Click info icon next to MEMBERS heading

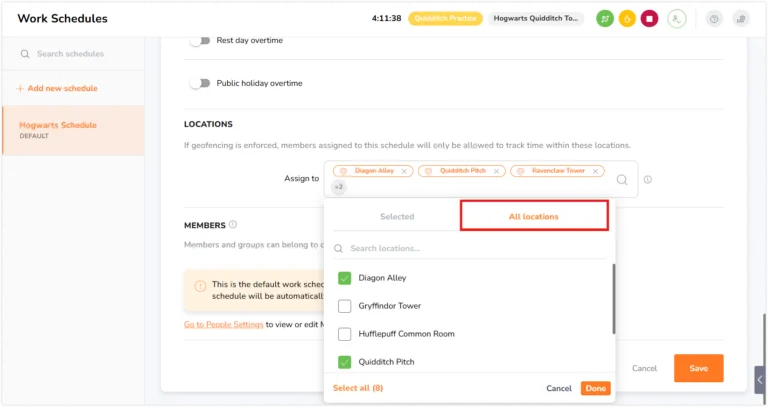(x=233, y=224)
